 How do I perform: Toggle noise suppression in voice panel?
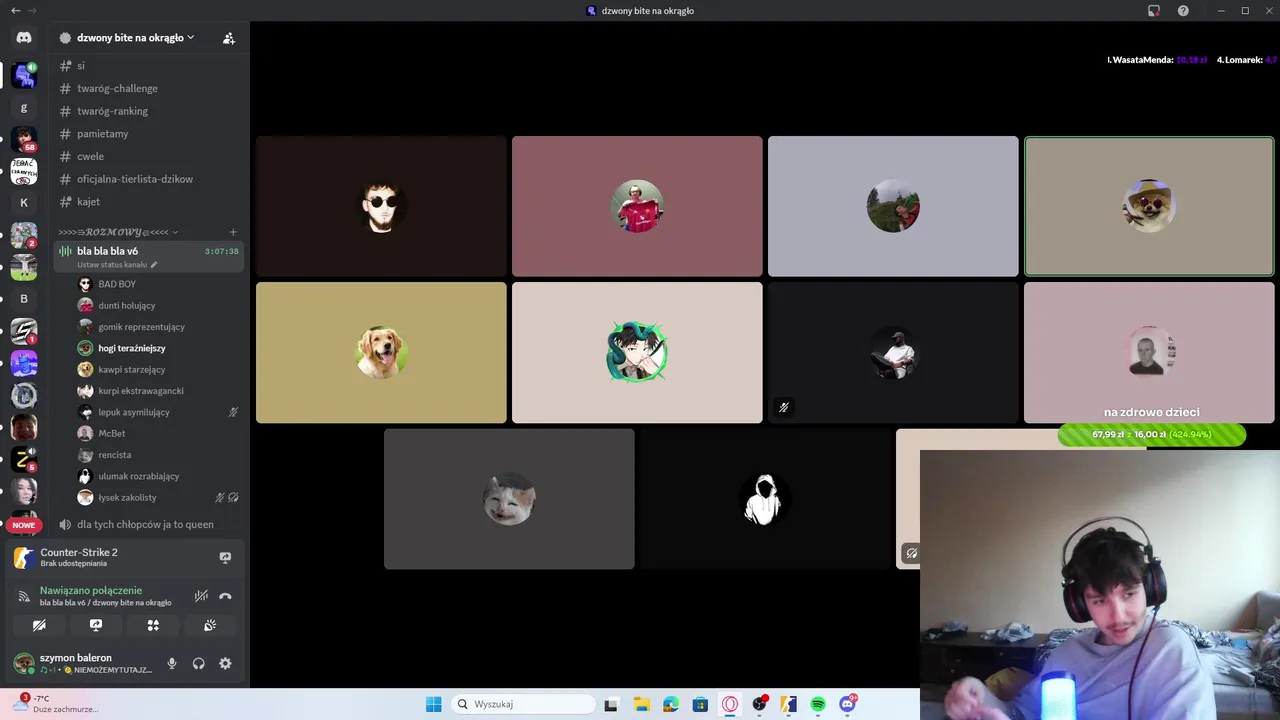201,596
